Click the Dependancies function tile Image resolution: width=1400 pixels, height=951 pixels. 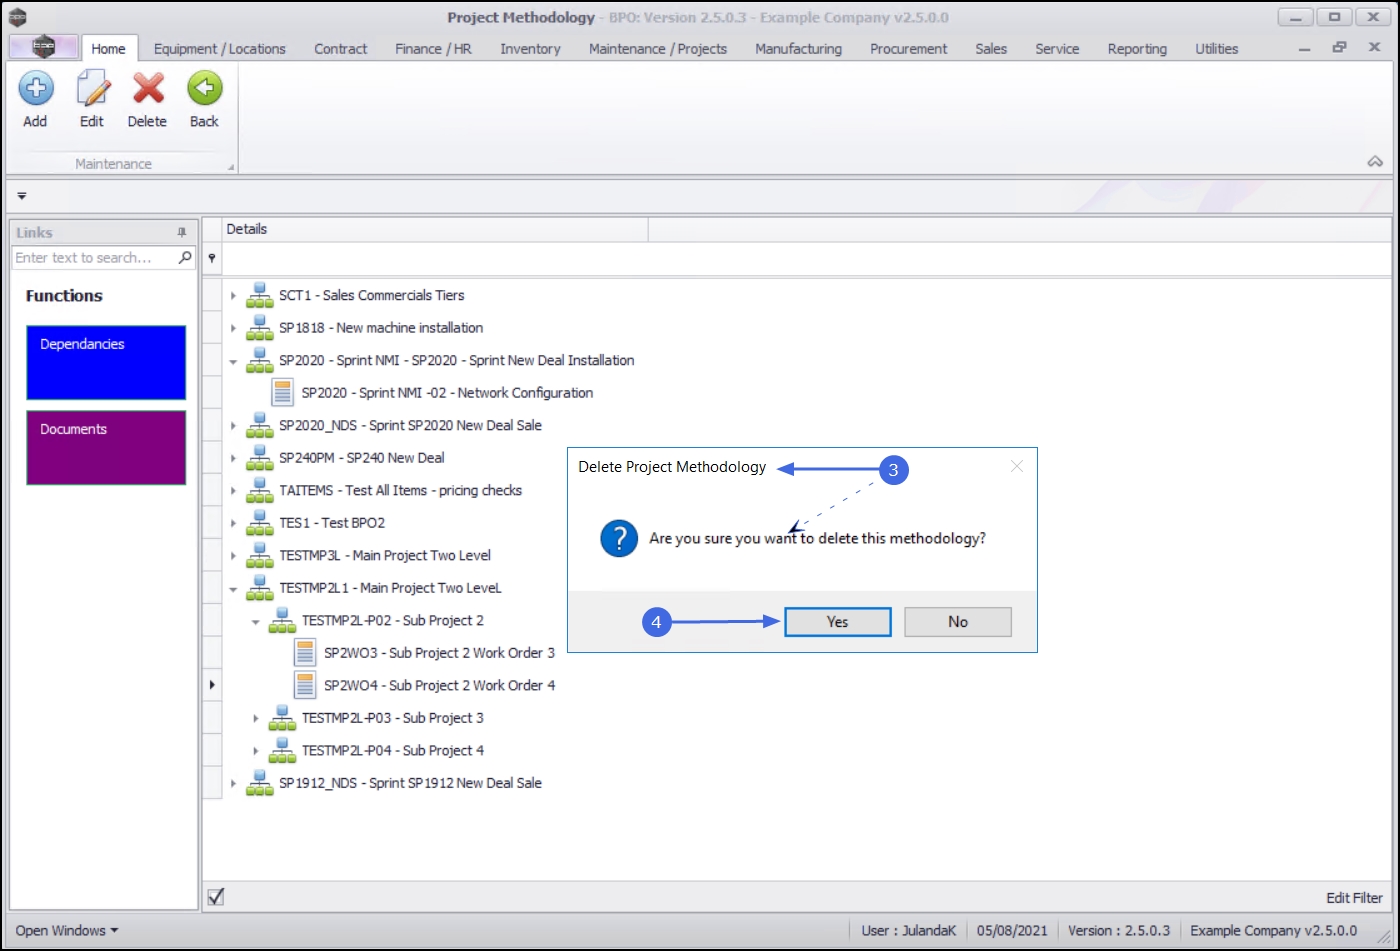pyautogui.click(x=106, y=362)
